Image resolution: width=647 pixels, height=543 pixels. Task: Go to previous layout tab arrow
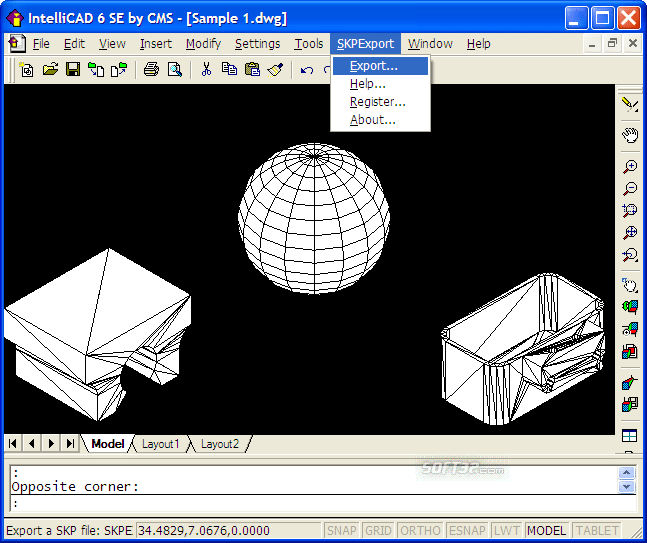pyautogui.click(x=32, y=444)
